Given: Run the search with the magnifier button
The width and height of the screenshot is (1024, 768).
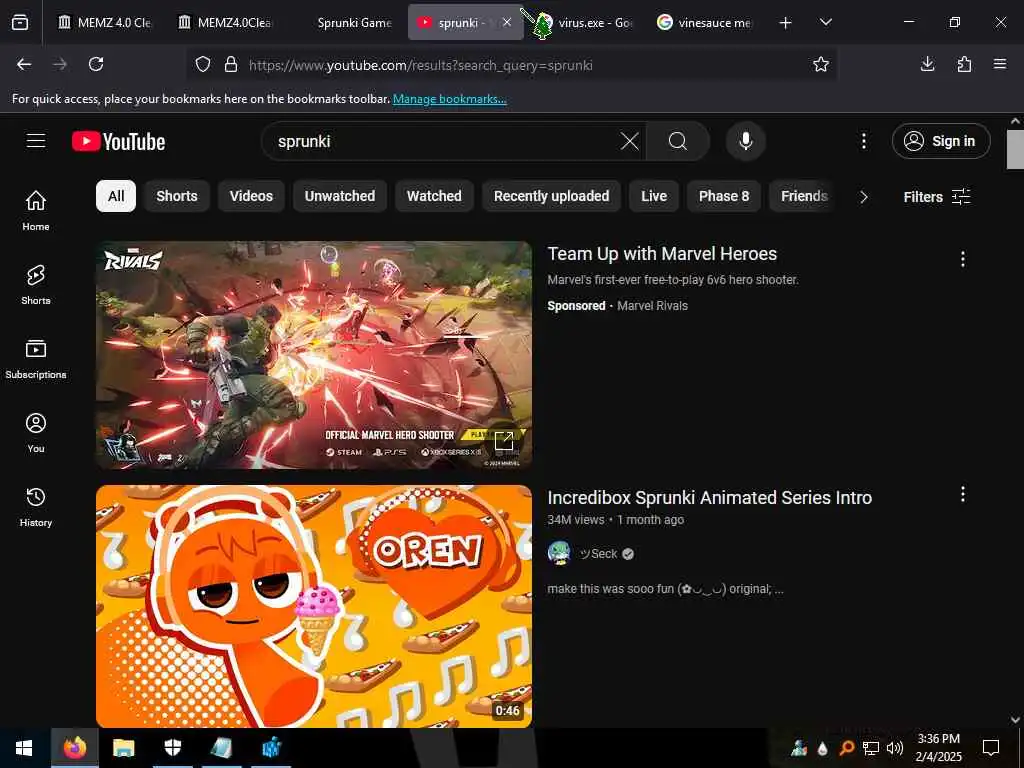Looking at the screenshot, I should point(678,141).
